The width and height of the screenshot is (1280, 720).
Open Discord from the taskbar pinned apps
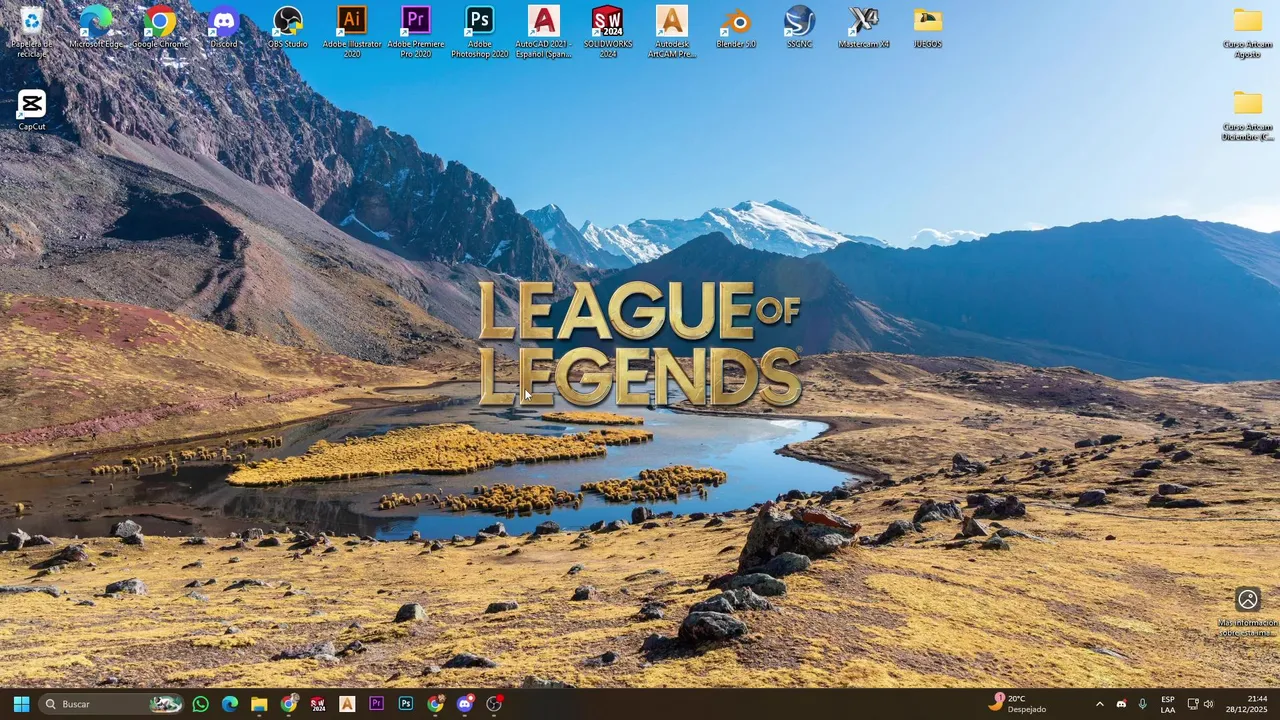(465, 704)
